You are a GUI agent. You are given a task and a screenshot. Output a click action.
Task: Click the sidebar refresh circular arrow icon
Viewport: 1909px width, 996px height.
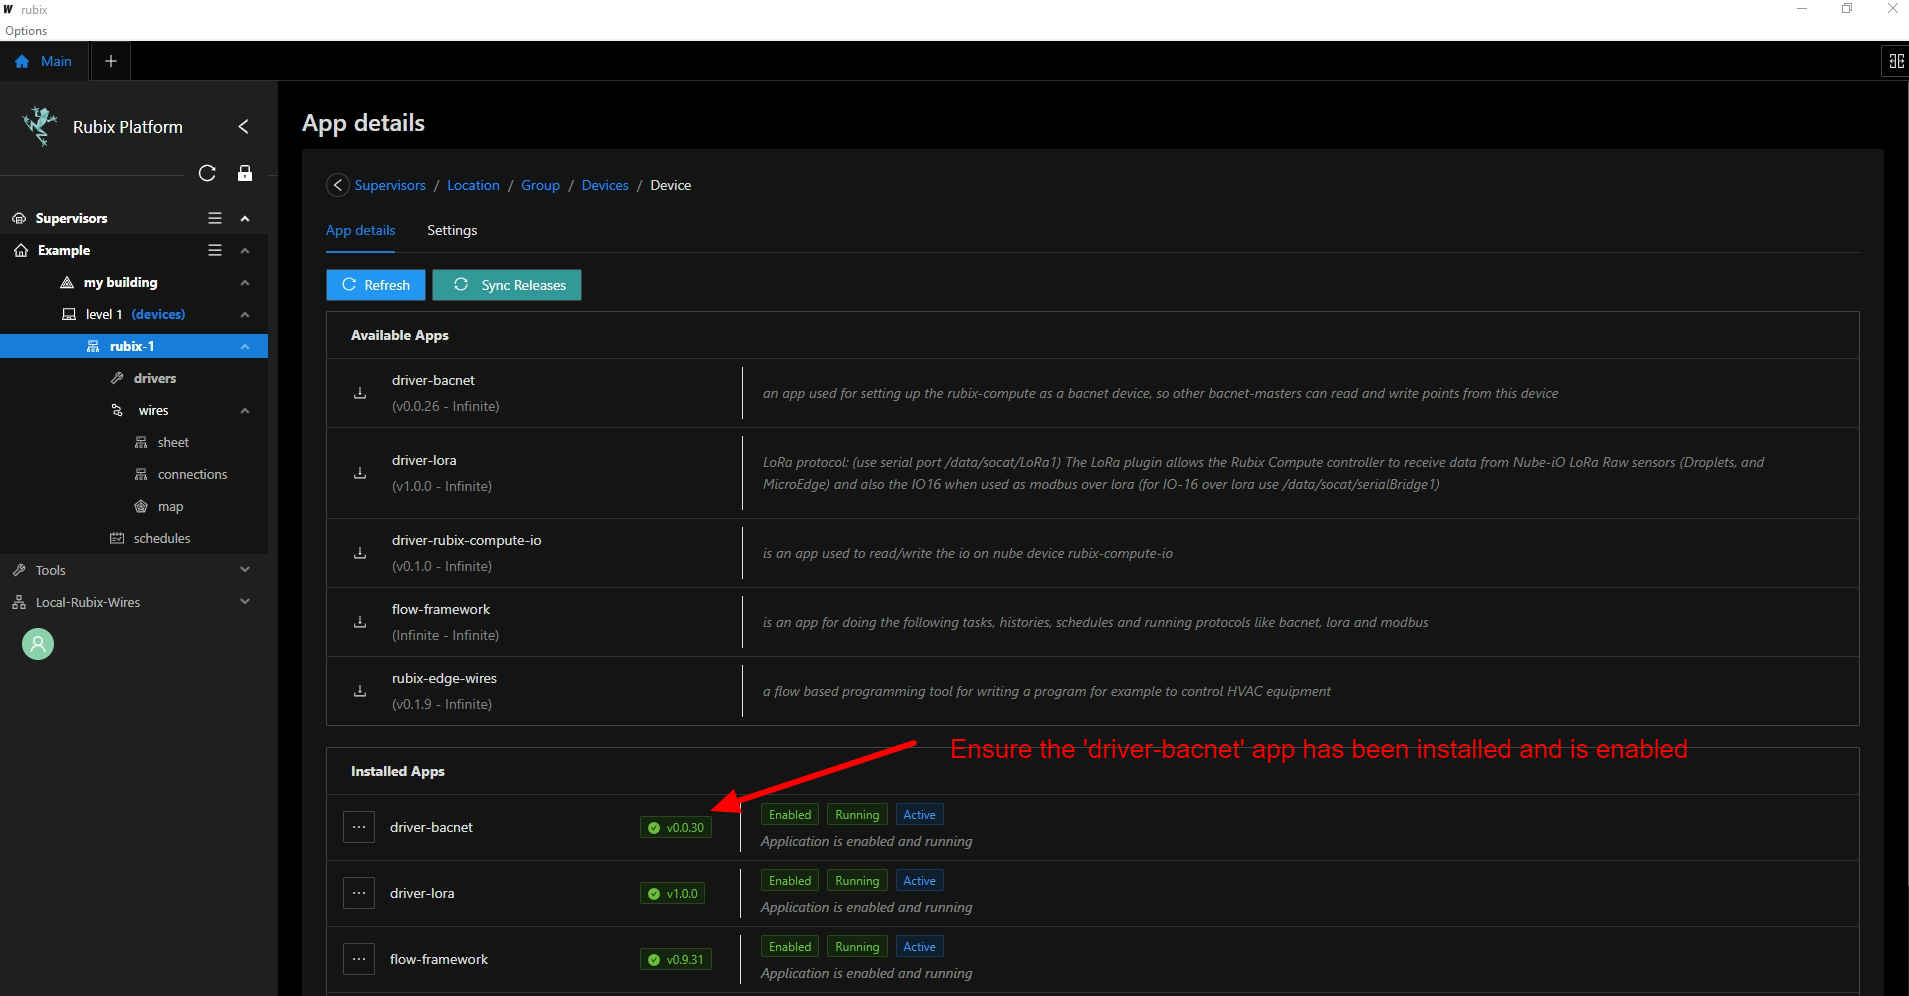click(x=207, y=173)
